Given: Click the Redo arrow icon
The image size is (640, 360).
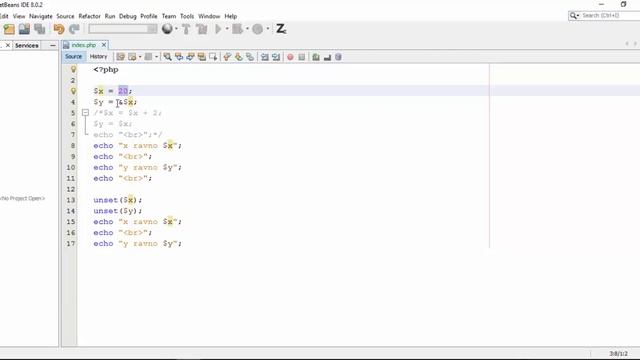Looking at the screenshot, I should pos(74,29).
